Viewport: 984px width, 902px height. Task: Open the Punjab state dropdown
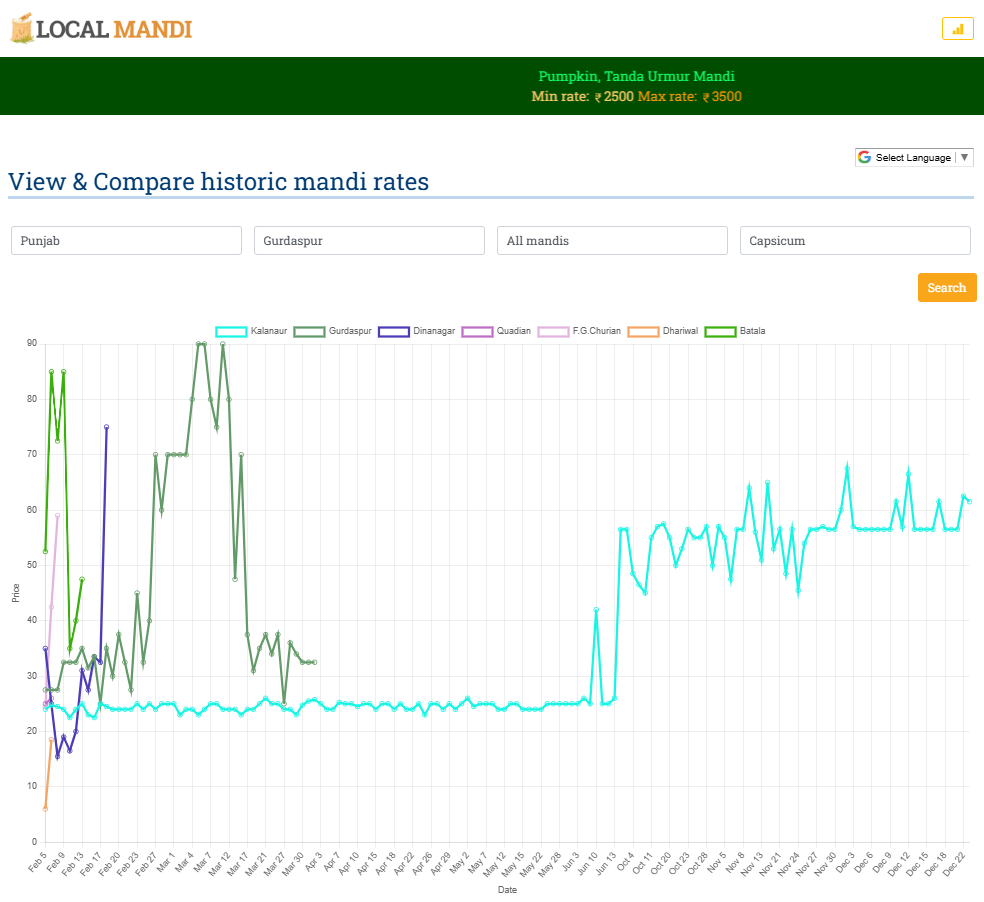point(126,241)
